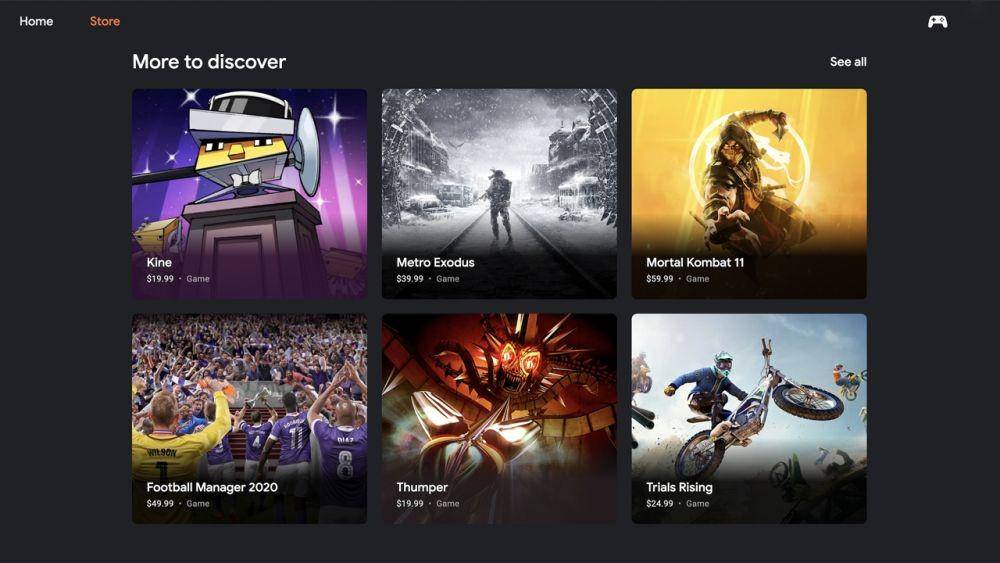Click the See all link
Viewport: 1000px width, 563px height.
[848, 62]
